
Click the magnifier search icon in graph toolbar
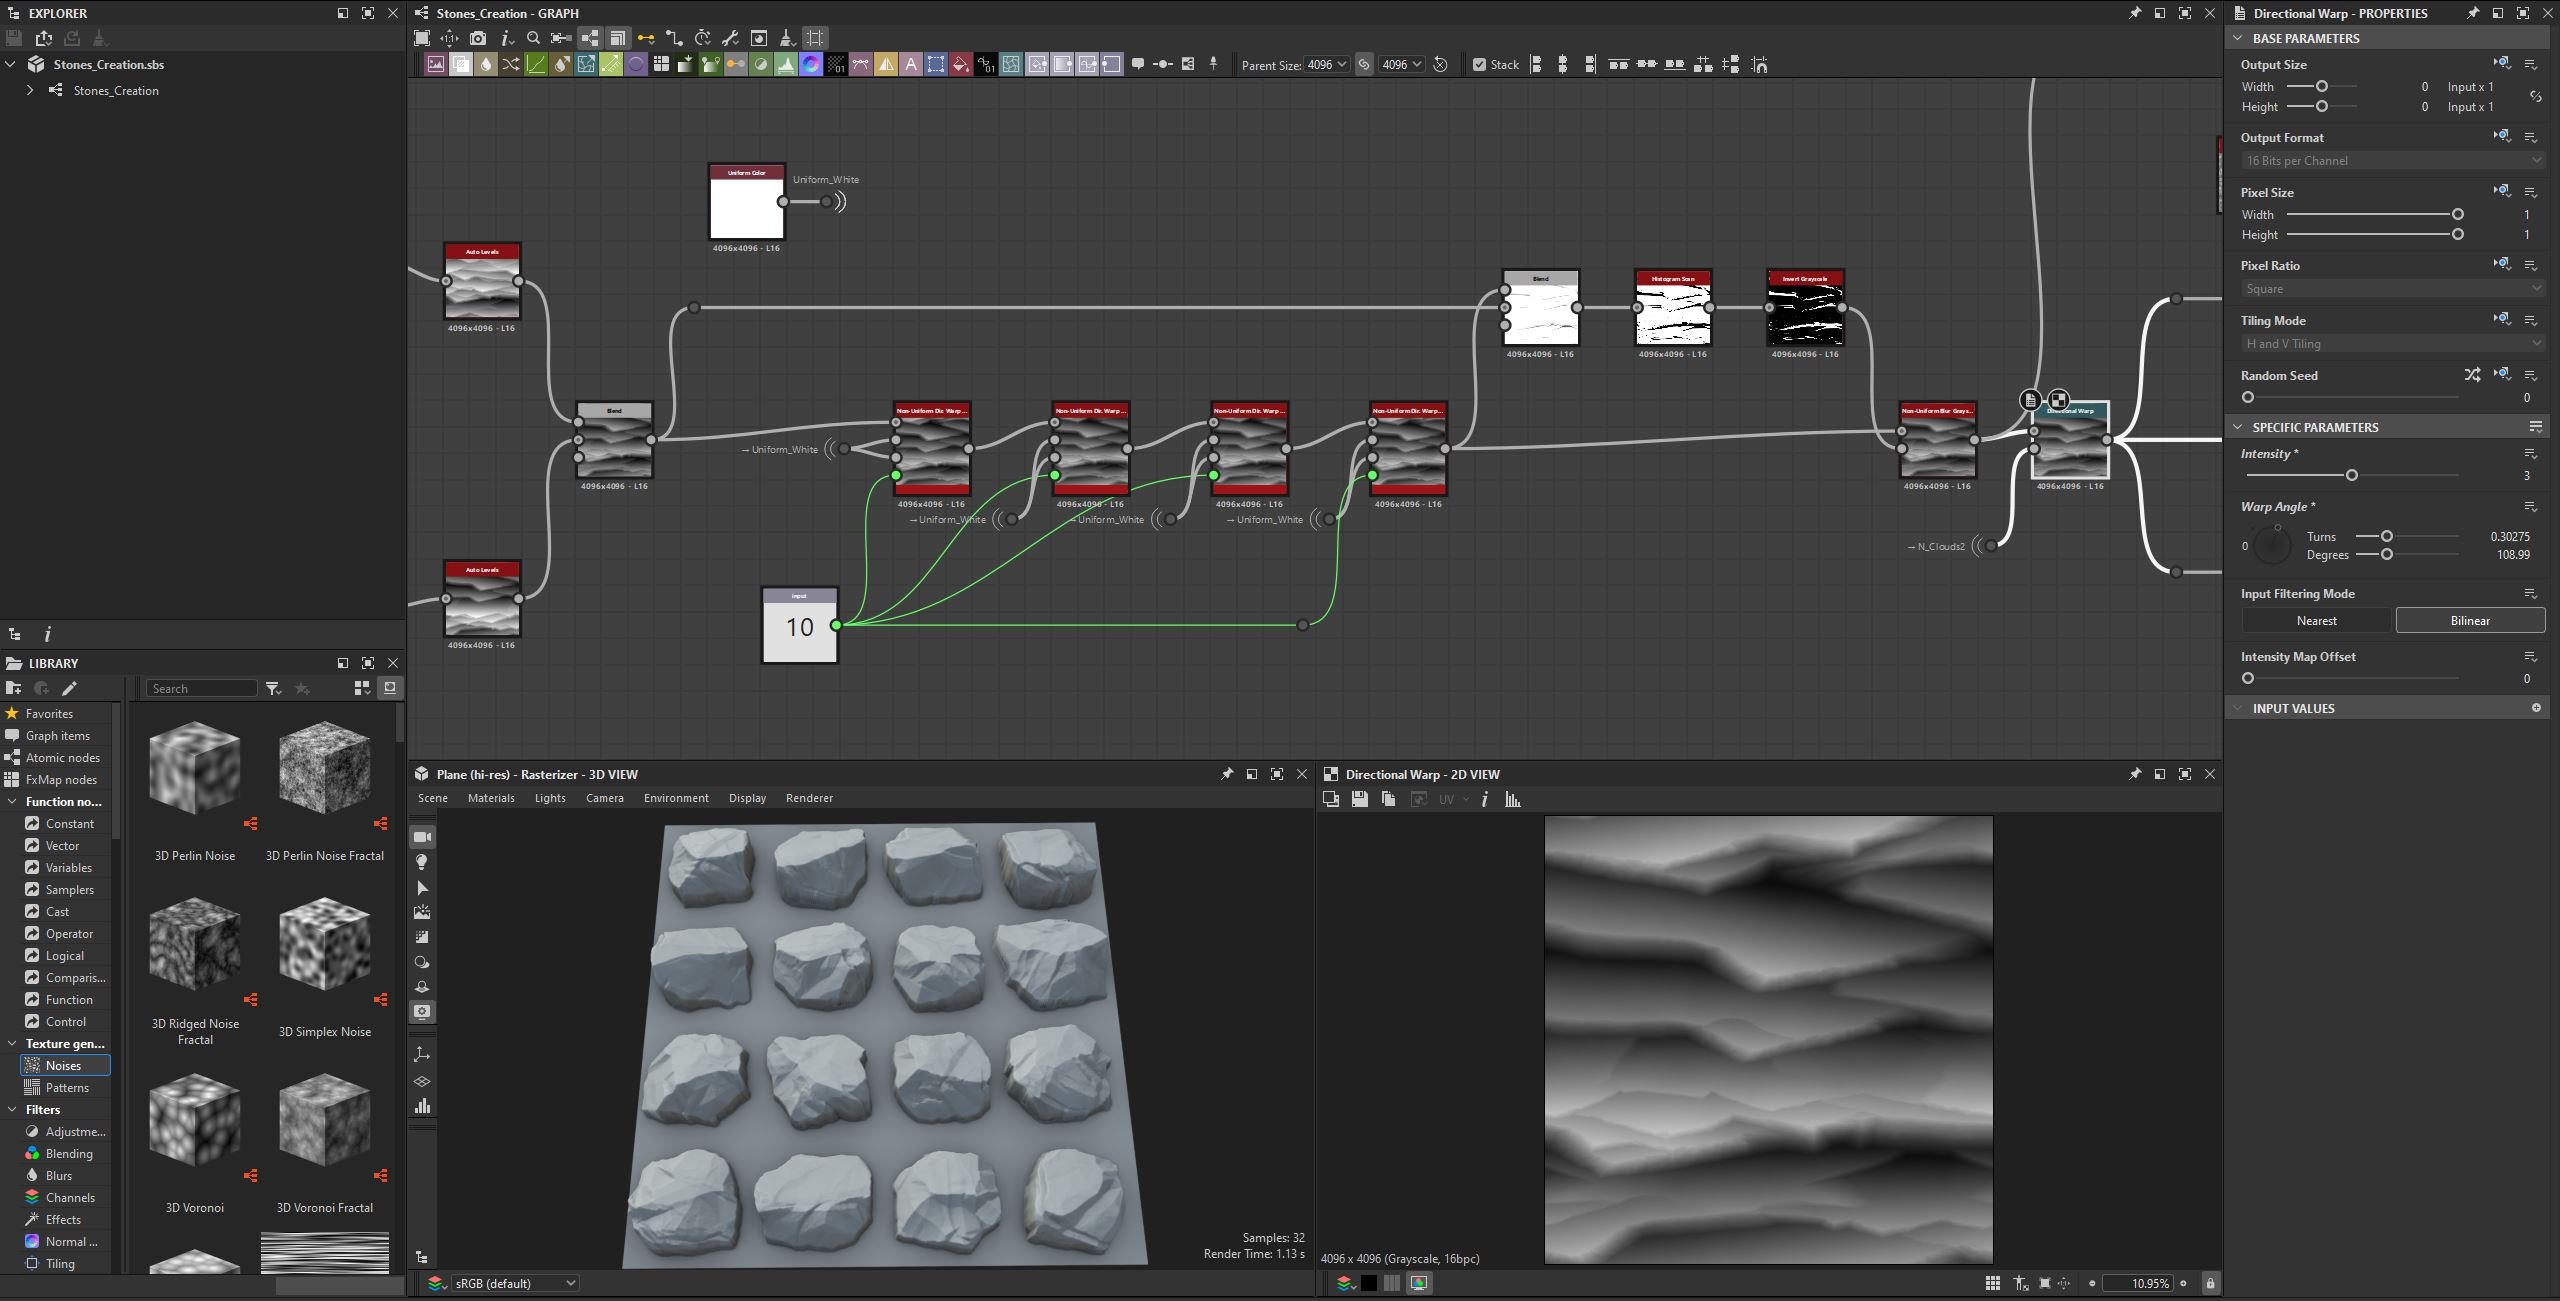click(533, 38)
